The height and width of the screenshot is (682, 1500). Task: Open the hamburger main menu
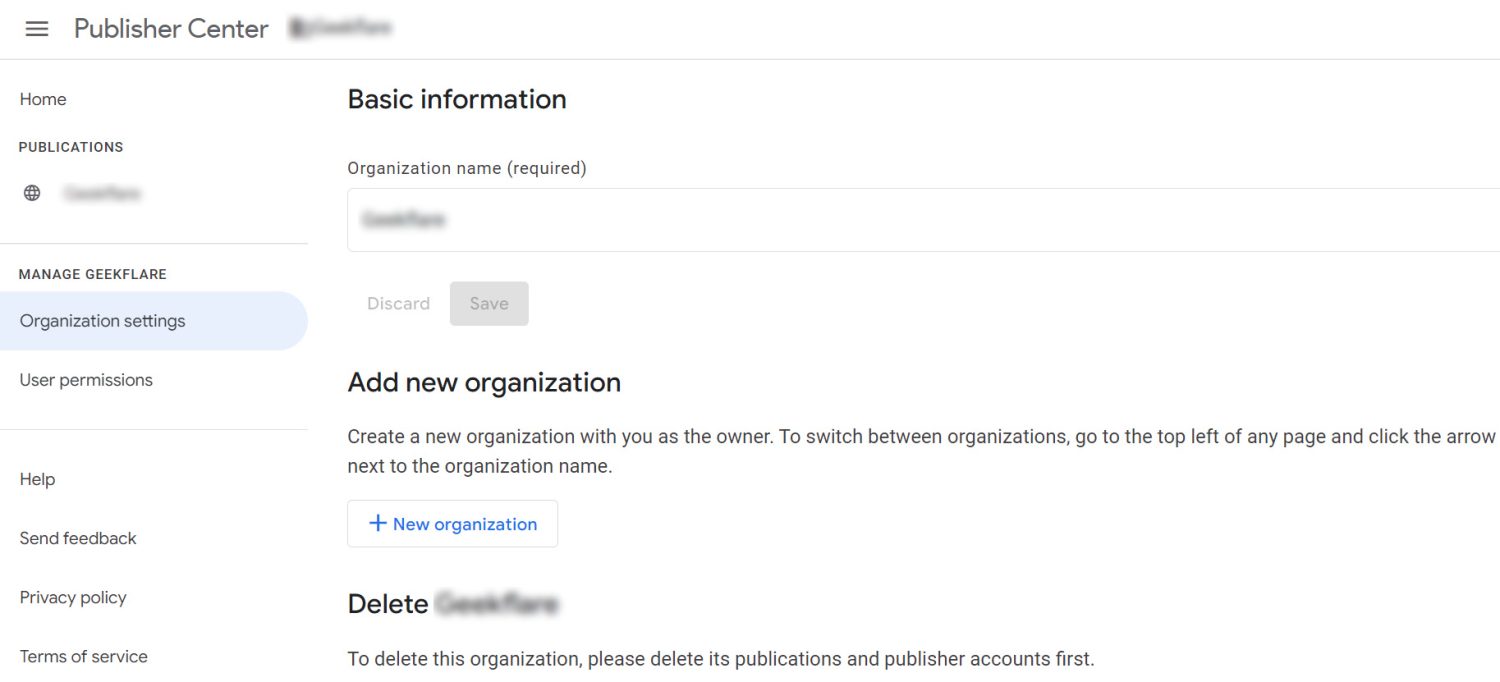(x=37, y=29)
